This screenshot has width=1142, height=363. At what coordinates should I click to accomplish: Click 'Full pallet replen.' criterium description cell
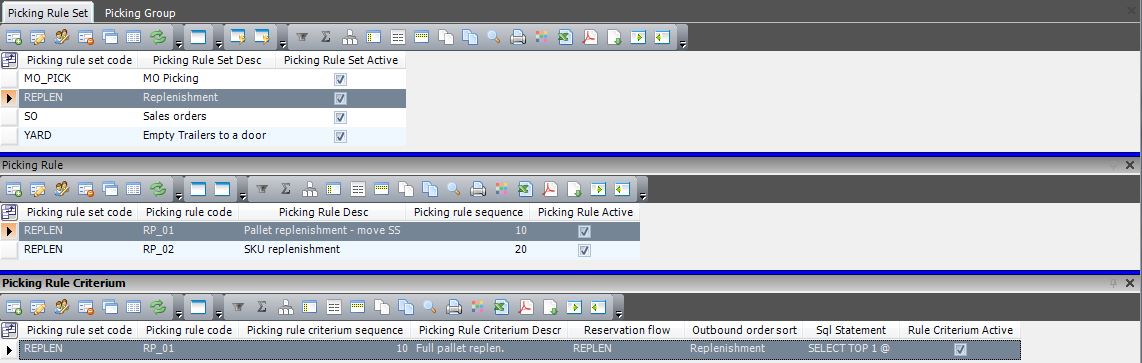pos(491,349)
